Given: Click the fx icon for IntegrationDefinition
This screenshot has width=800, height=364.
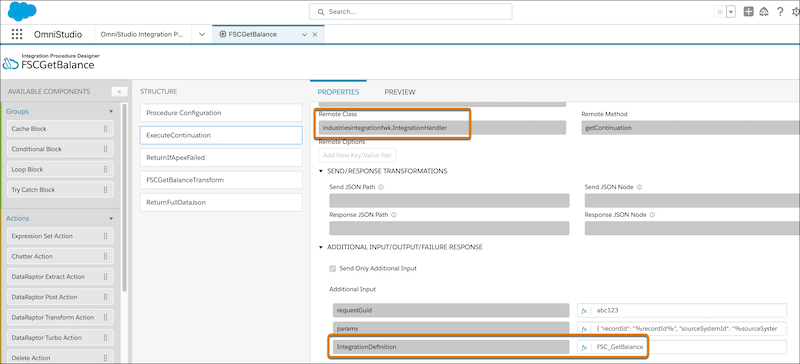Looking at the screenshot, I should point(584,347).
